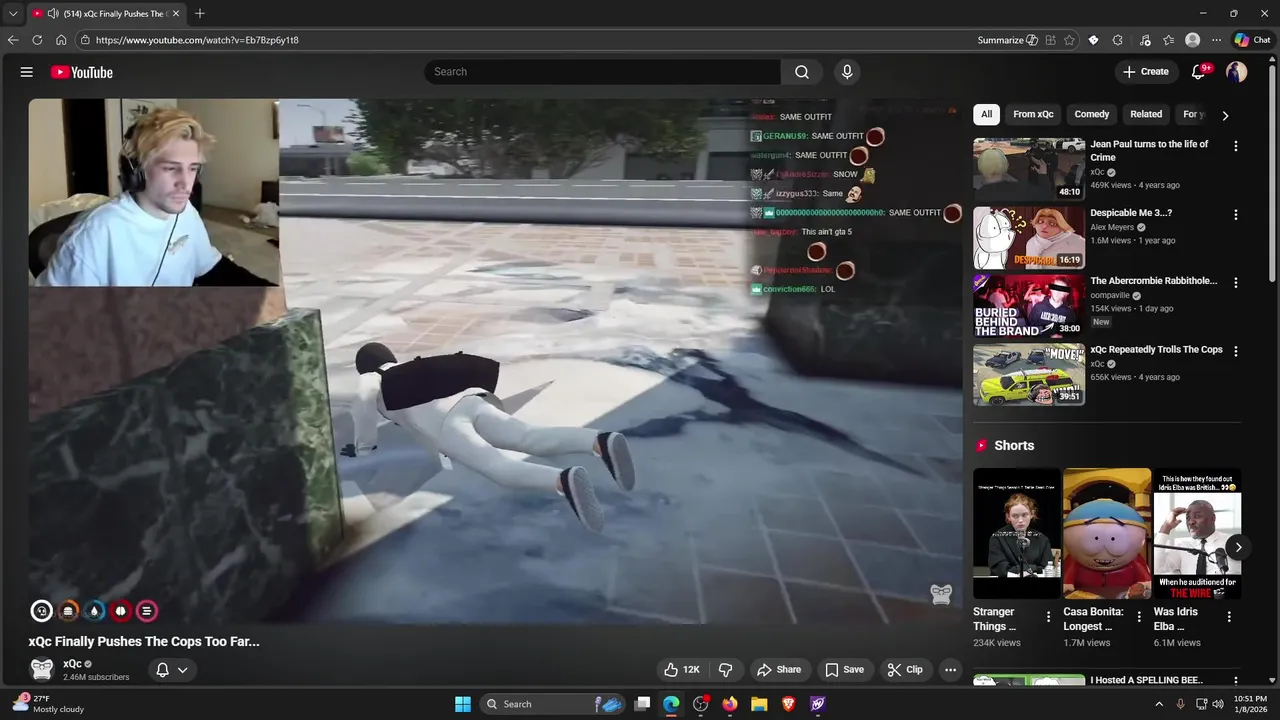Open options for xQc Repeatedly Trolls video
This screenshot has width=1280, height=720.
[1236, 352]
